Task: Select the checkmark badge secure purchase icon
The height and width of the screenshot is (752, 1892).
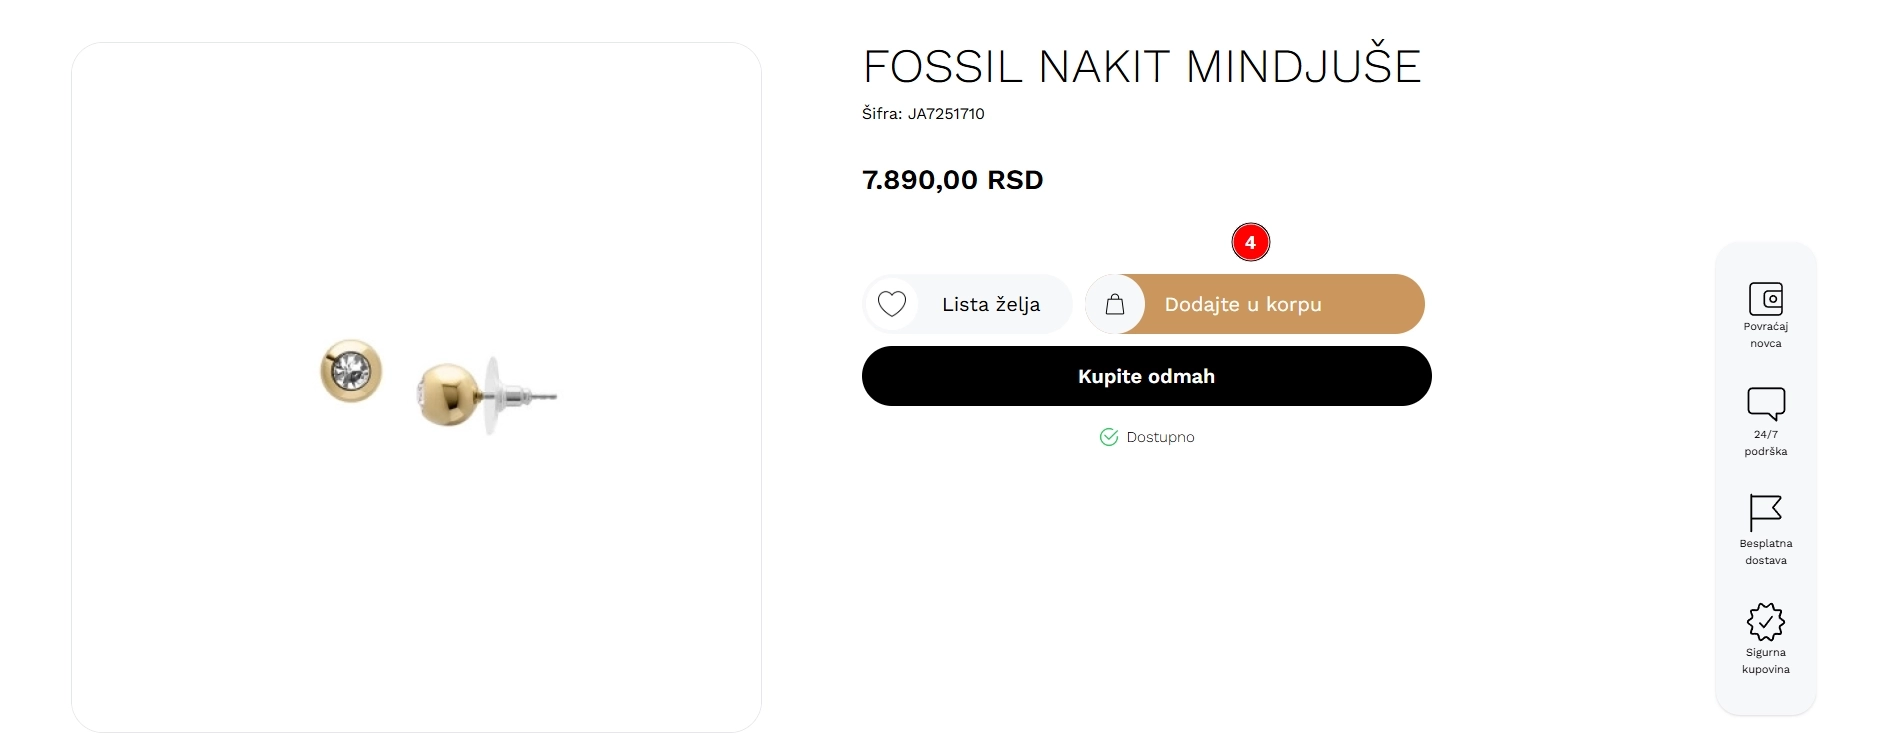Action: pos(1766,622)
